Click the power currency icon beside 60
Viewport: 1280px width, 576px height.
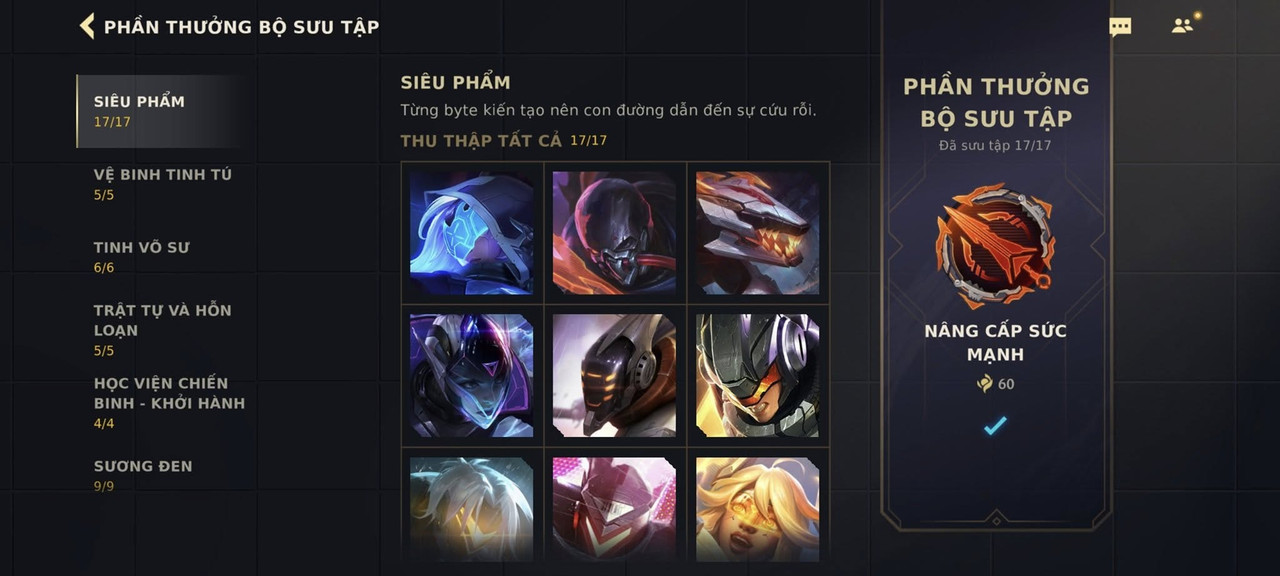coord(984,384)
